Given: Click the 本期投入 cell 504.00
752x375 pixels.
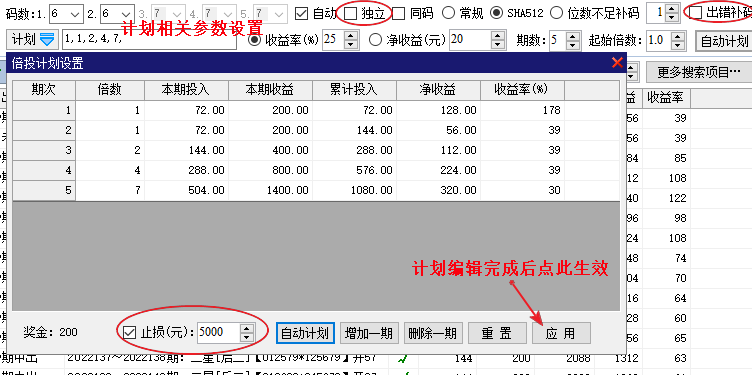Looking at the screenshot, I should tap(187, 190).
